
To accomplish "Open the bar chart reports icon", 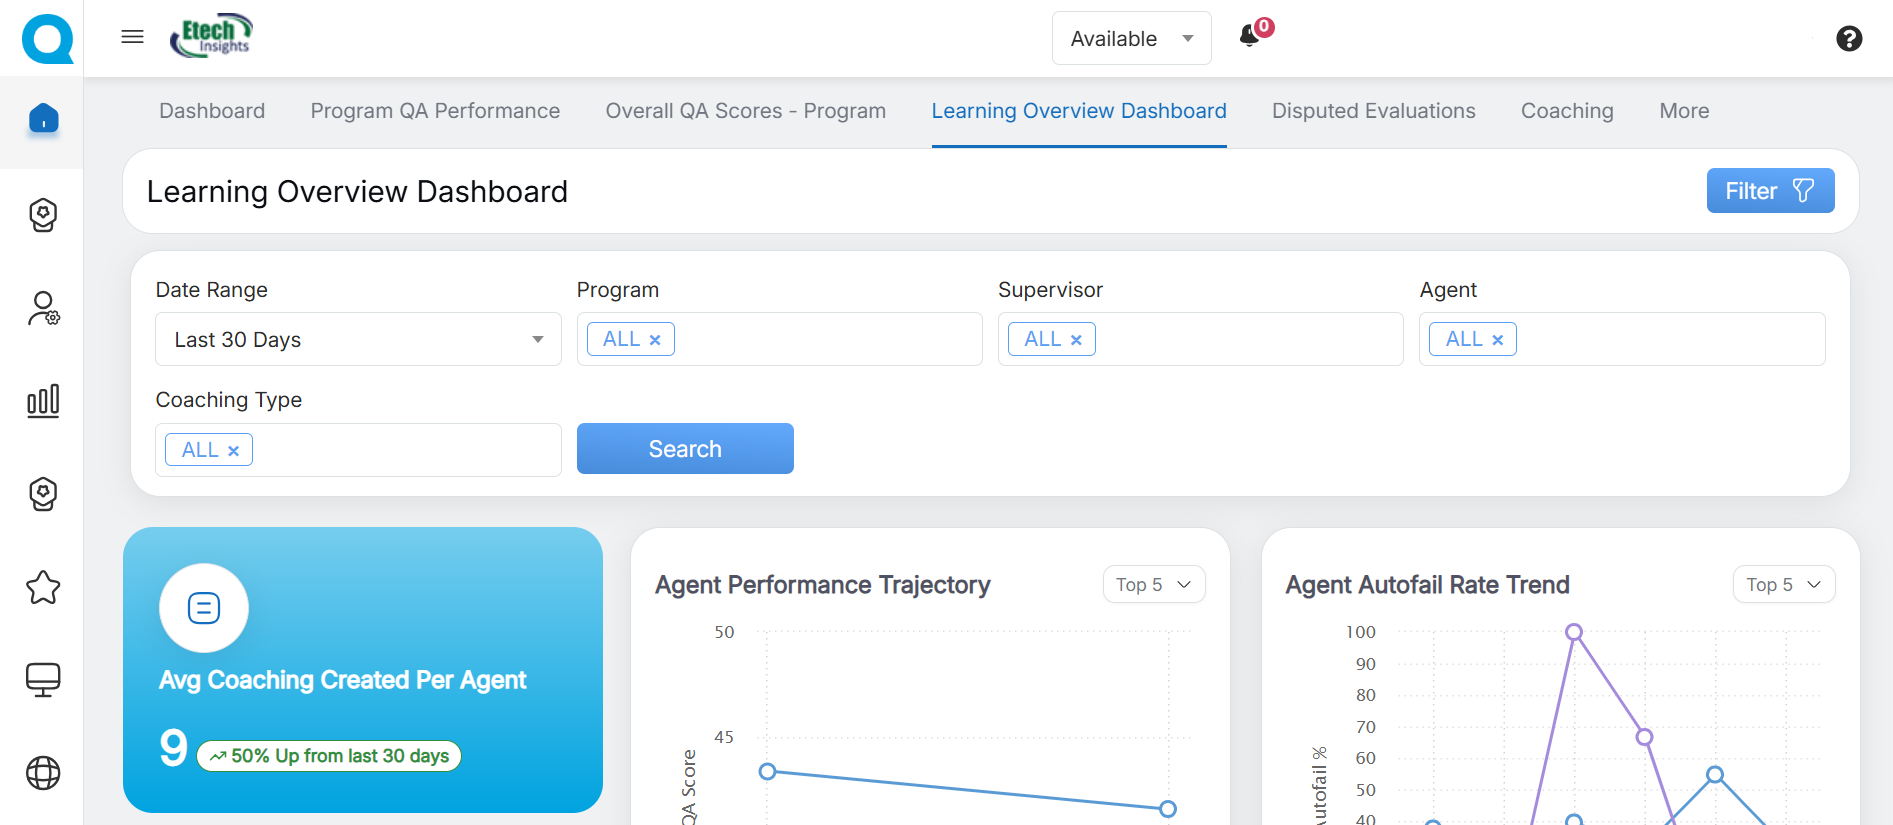I will point(43,401).
